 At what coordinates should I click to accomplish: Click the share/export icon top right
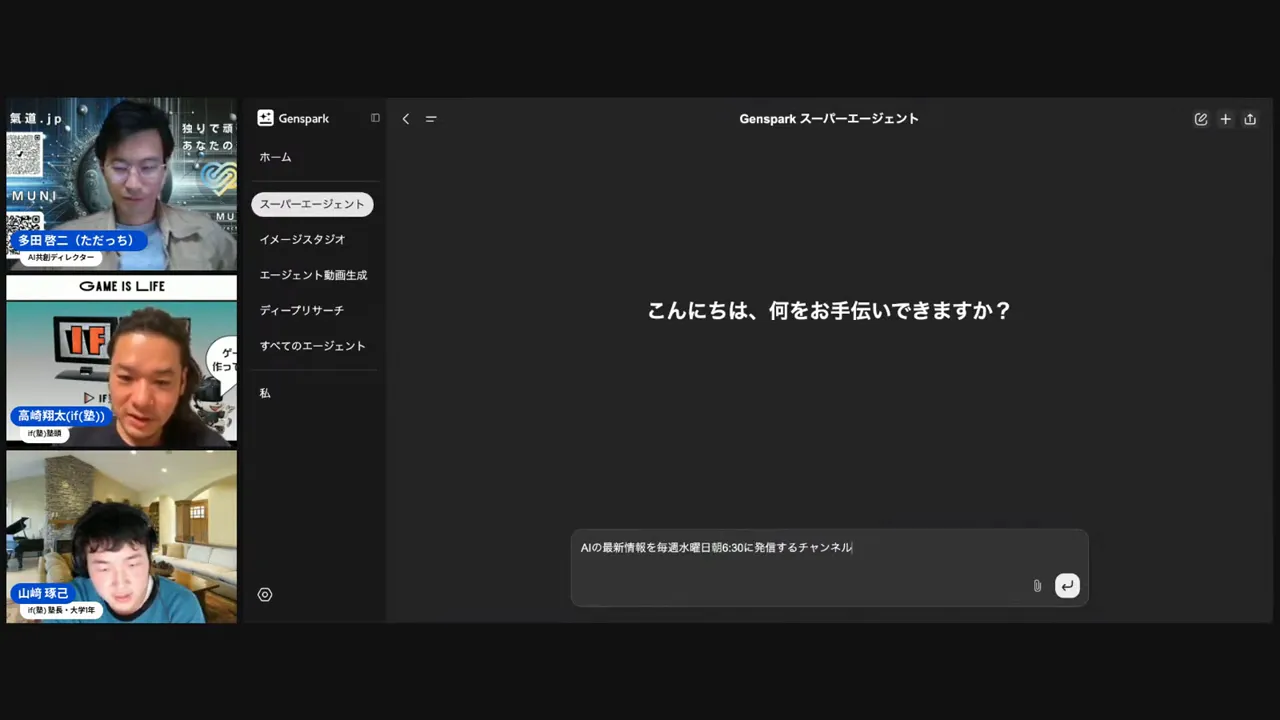coord(1250,119)
